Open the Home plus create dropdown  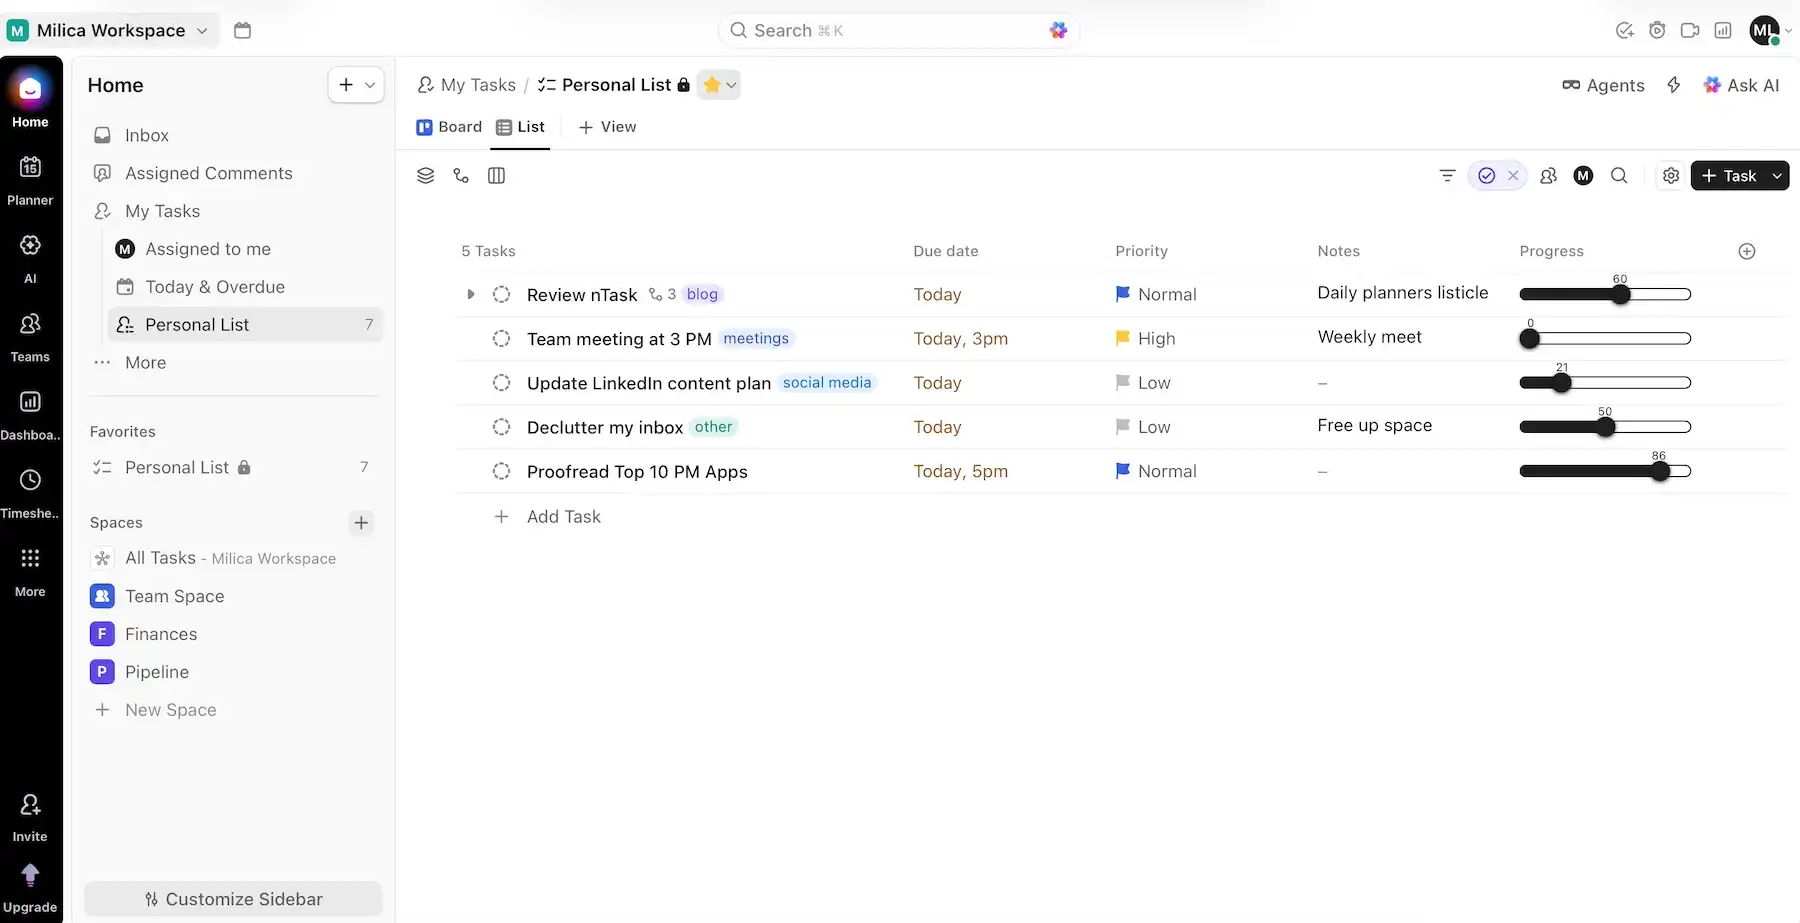coord(356,85)
